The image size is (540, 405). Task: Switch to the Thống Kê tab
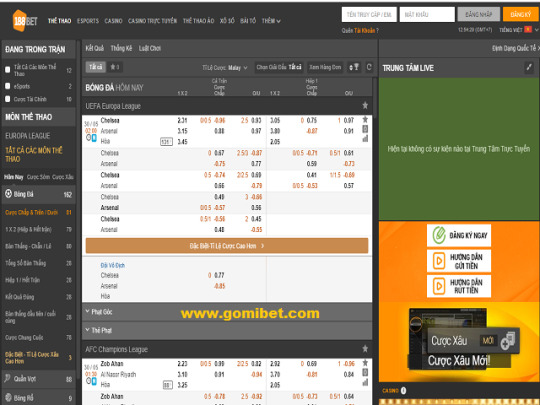(x=121, y=48)
